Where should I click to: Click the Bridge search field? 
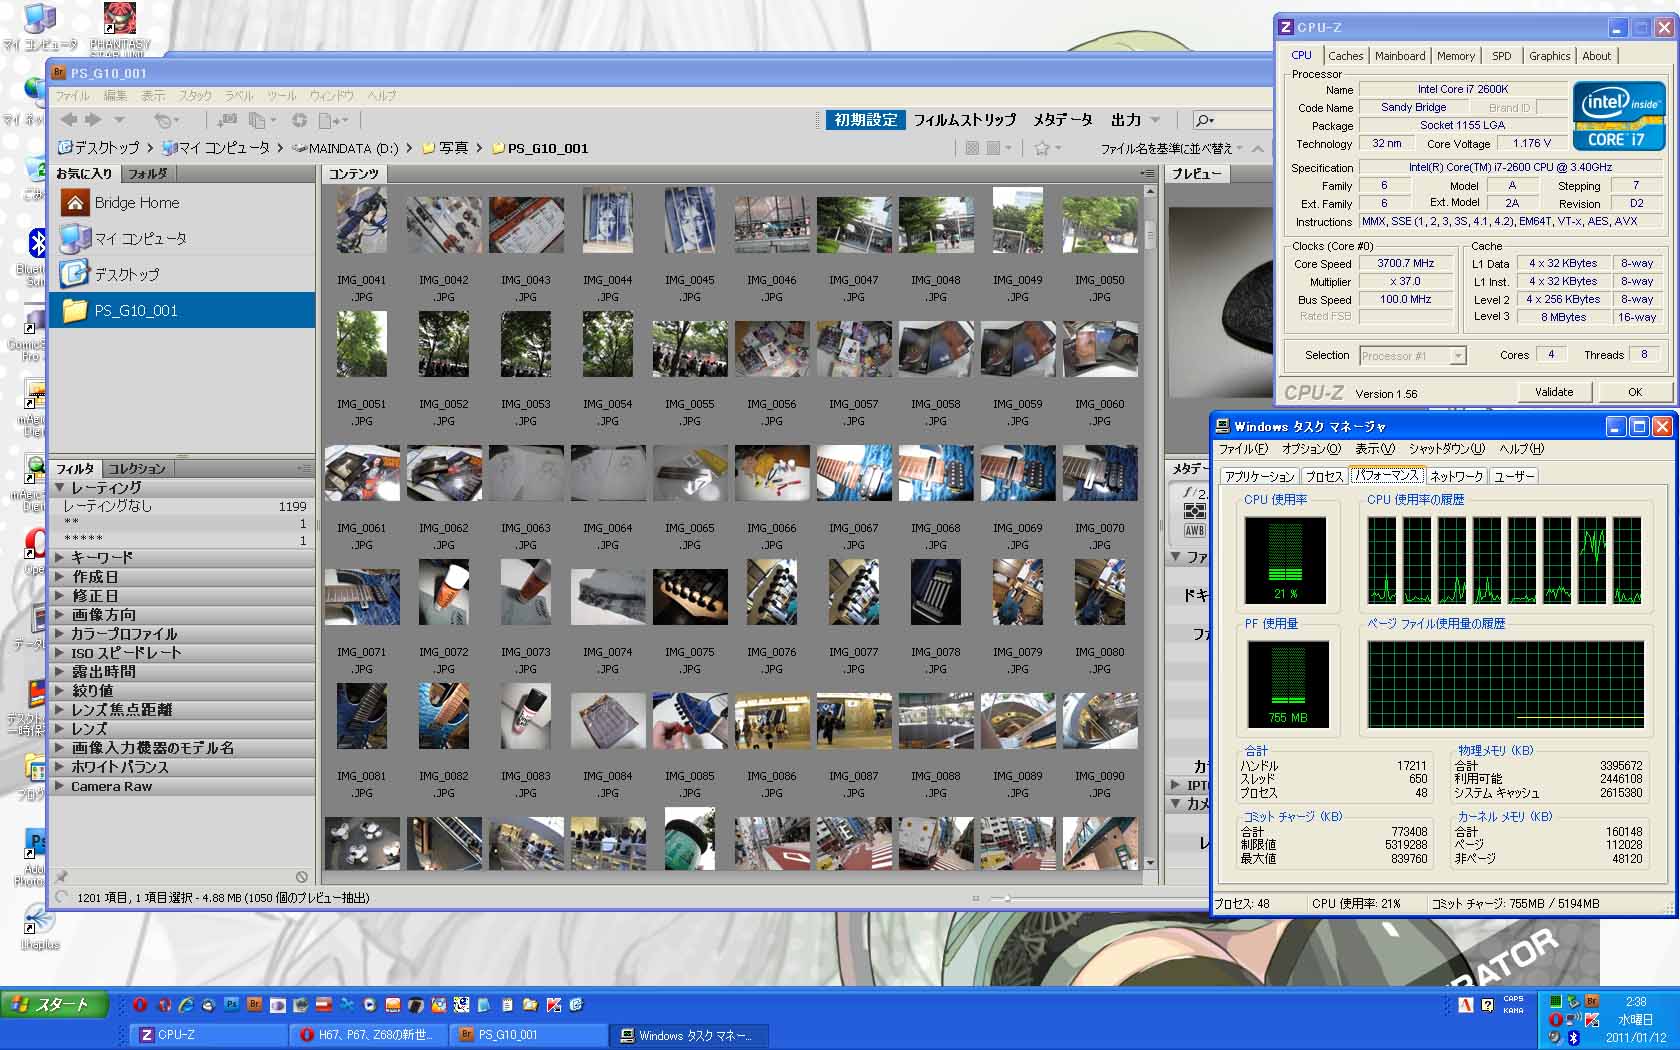tap(1232, 120)
